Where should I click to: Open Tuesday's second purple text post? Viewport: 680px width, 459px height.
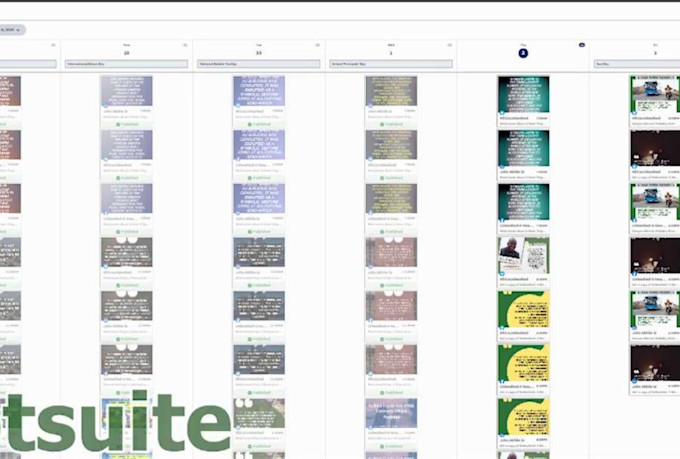coord(259,155)
